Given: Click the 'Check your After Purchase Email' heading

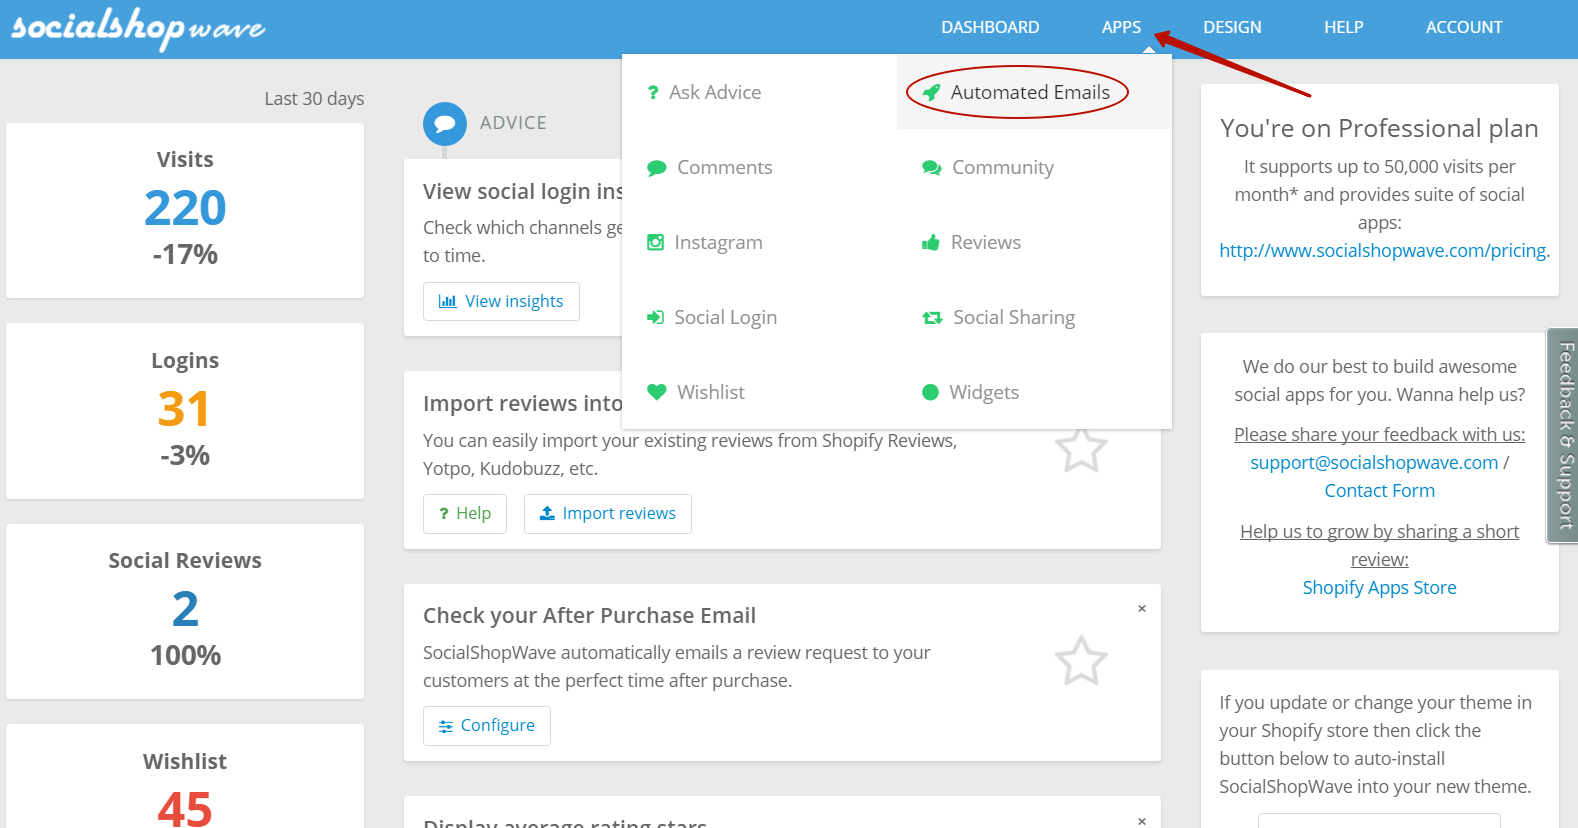Looking at the screenshot, I should tap(589, 615).
